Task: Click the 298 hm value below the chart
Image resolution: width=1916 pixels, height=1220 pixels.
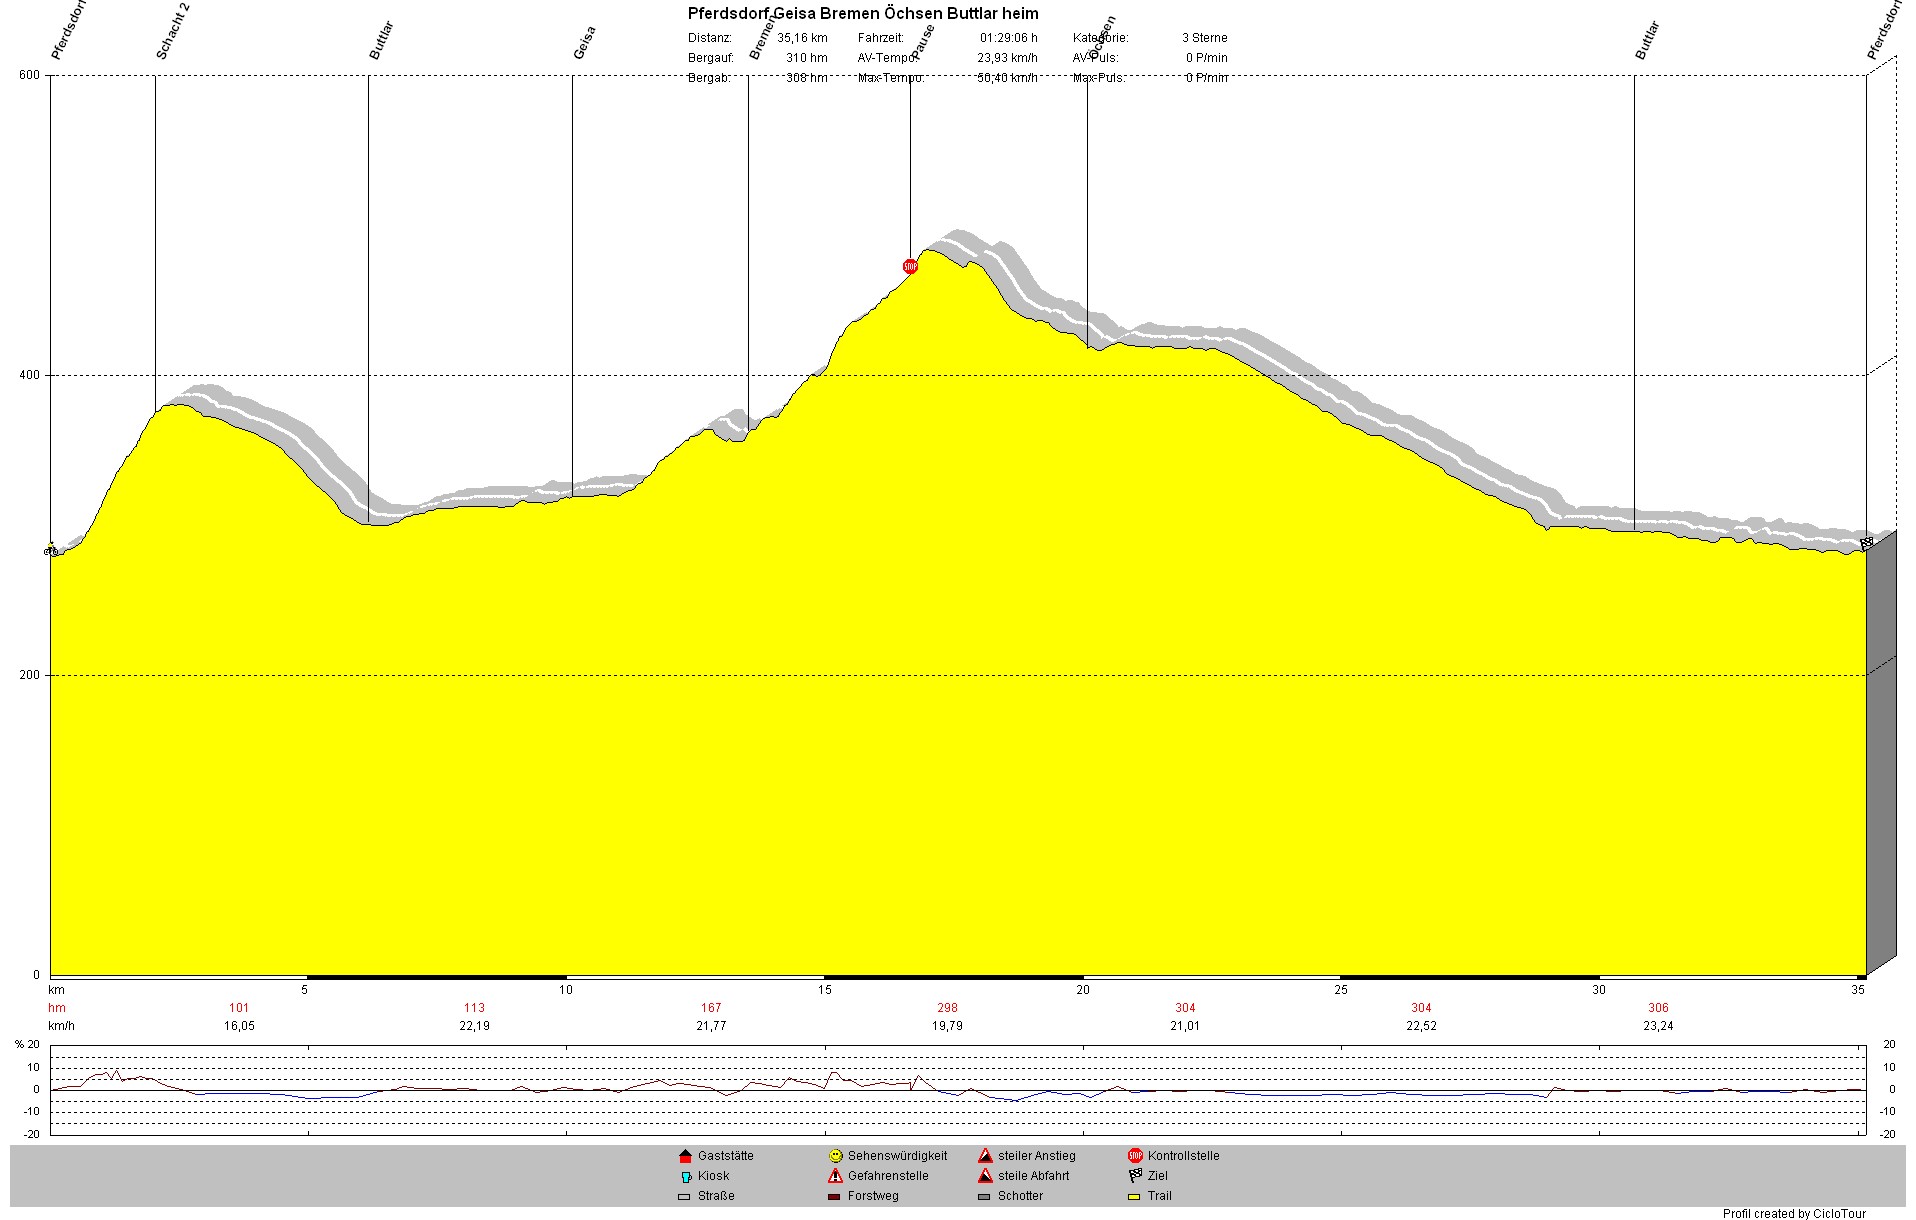Action: click(x=947, y=1008)
